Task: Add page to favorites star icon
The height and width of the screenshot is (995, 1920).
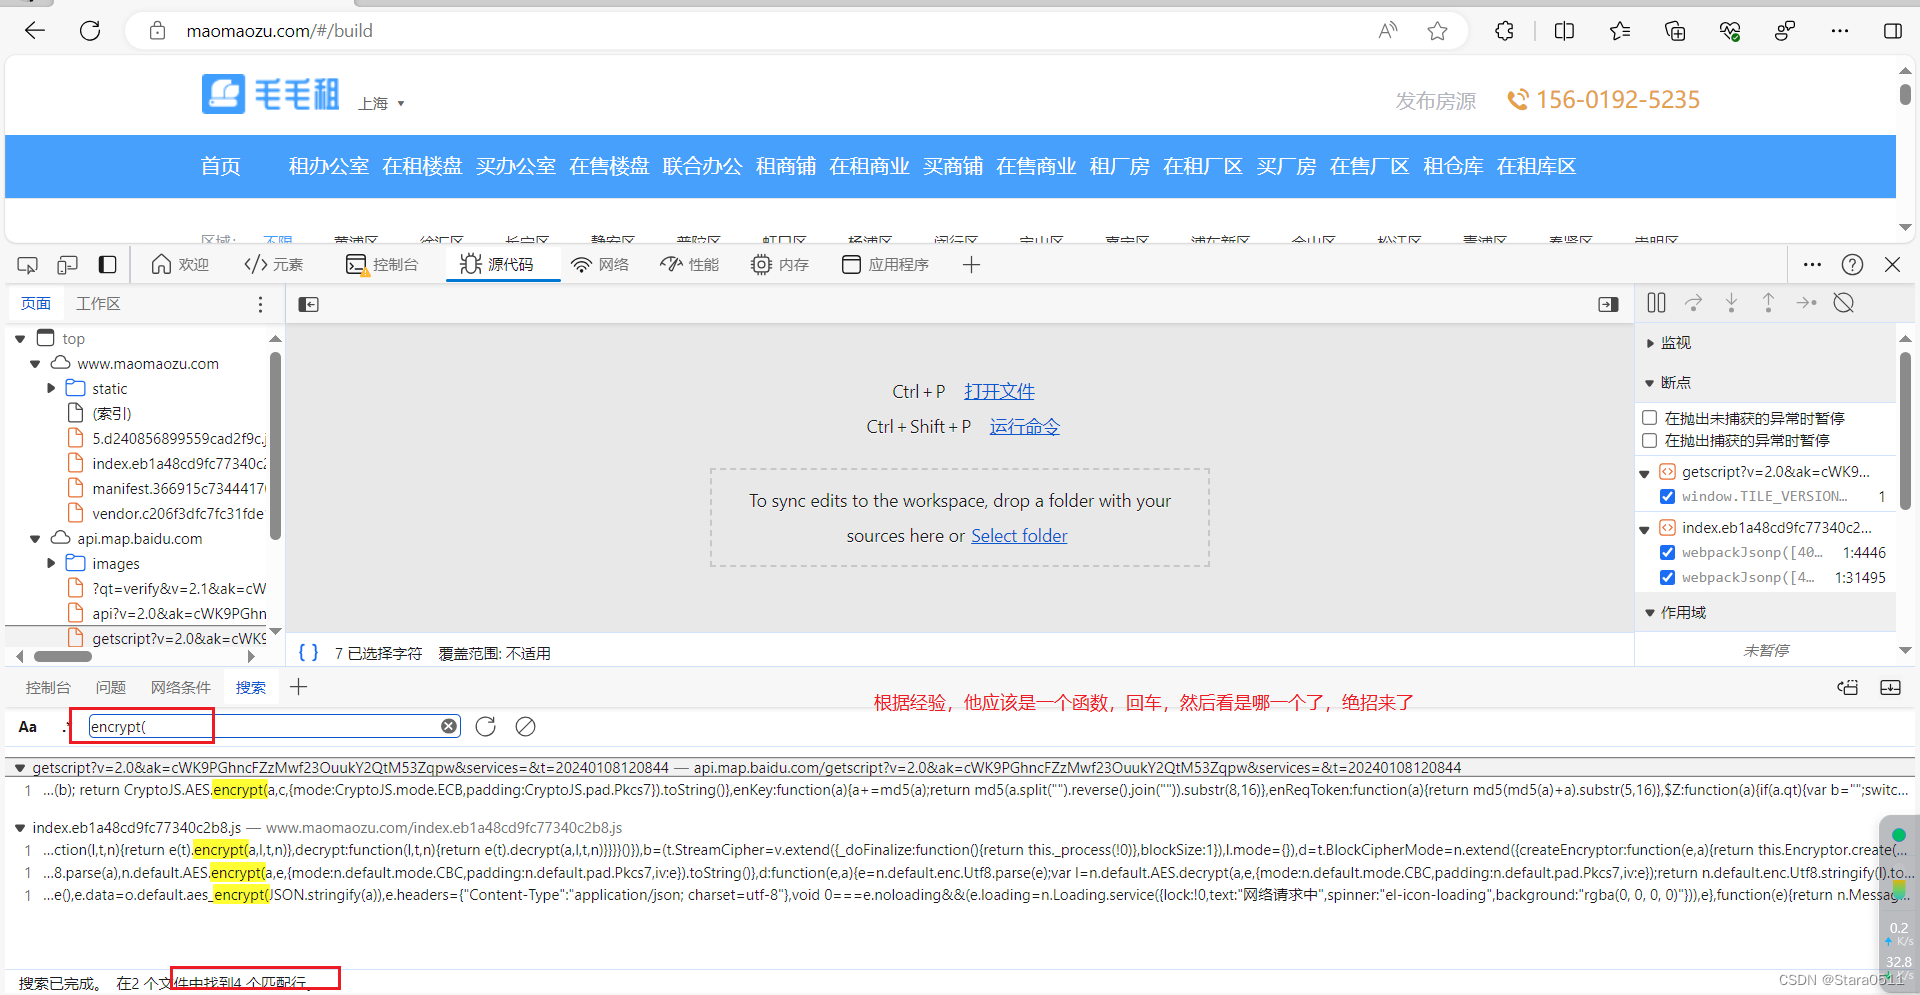Action: (1437, 31)
